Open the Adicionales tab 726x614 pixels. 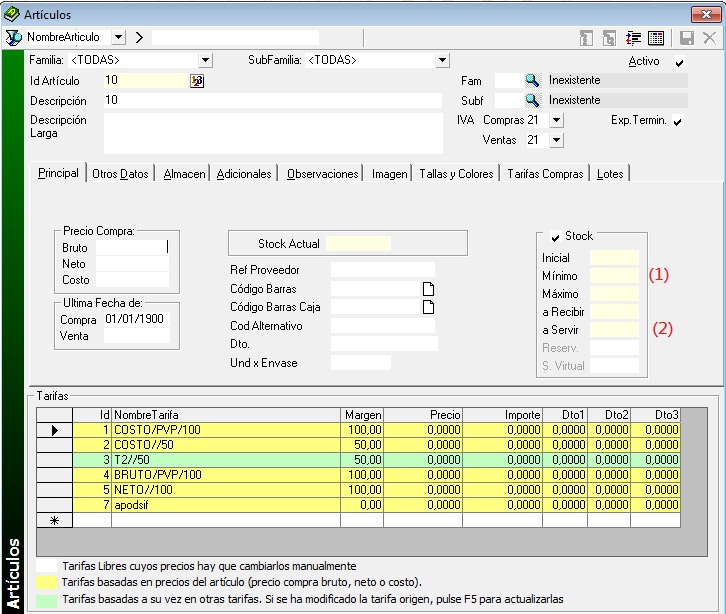point(244,174)
